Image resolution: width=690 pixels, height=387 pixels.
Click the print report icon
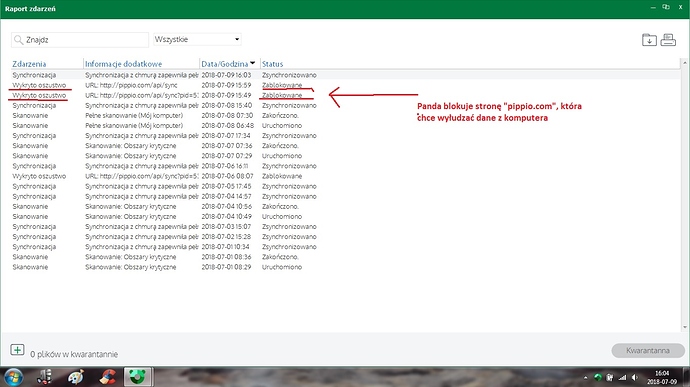point(668,40)
